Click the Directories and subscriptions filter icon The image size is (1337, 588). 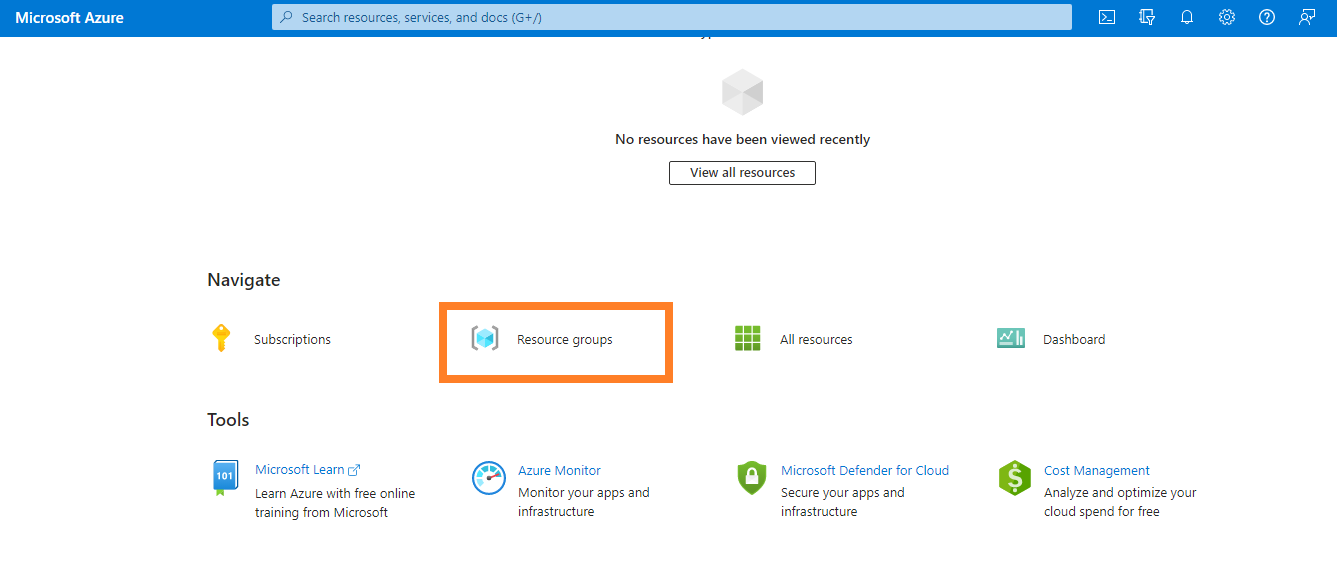point(1147,17)
